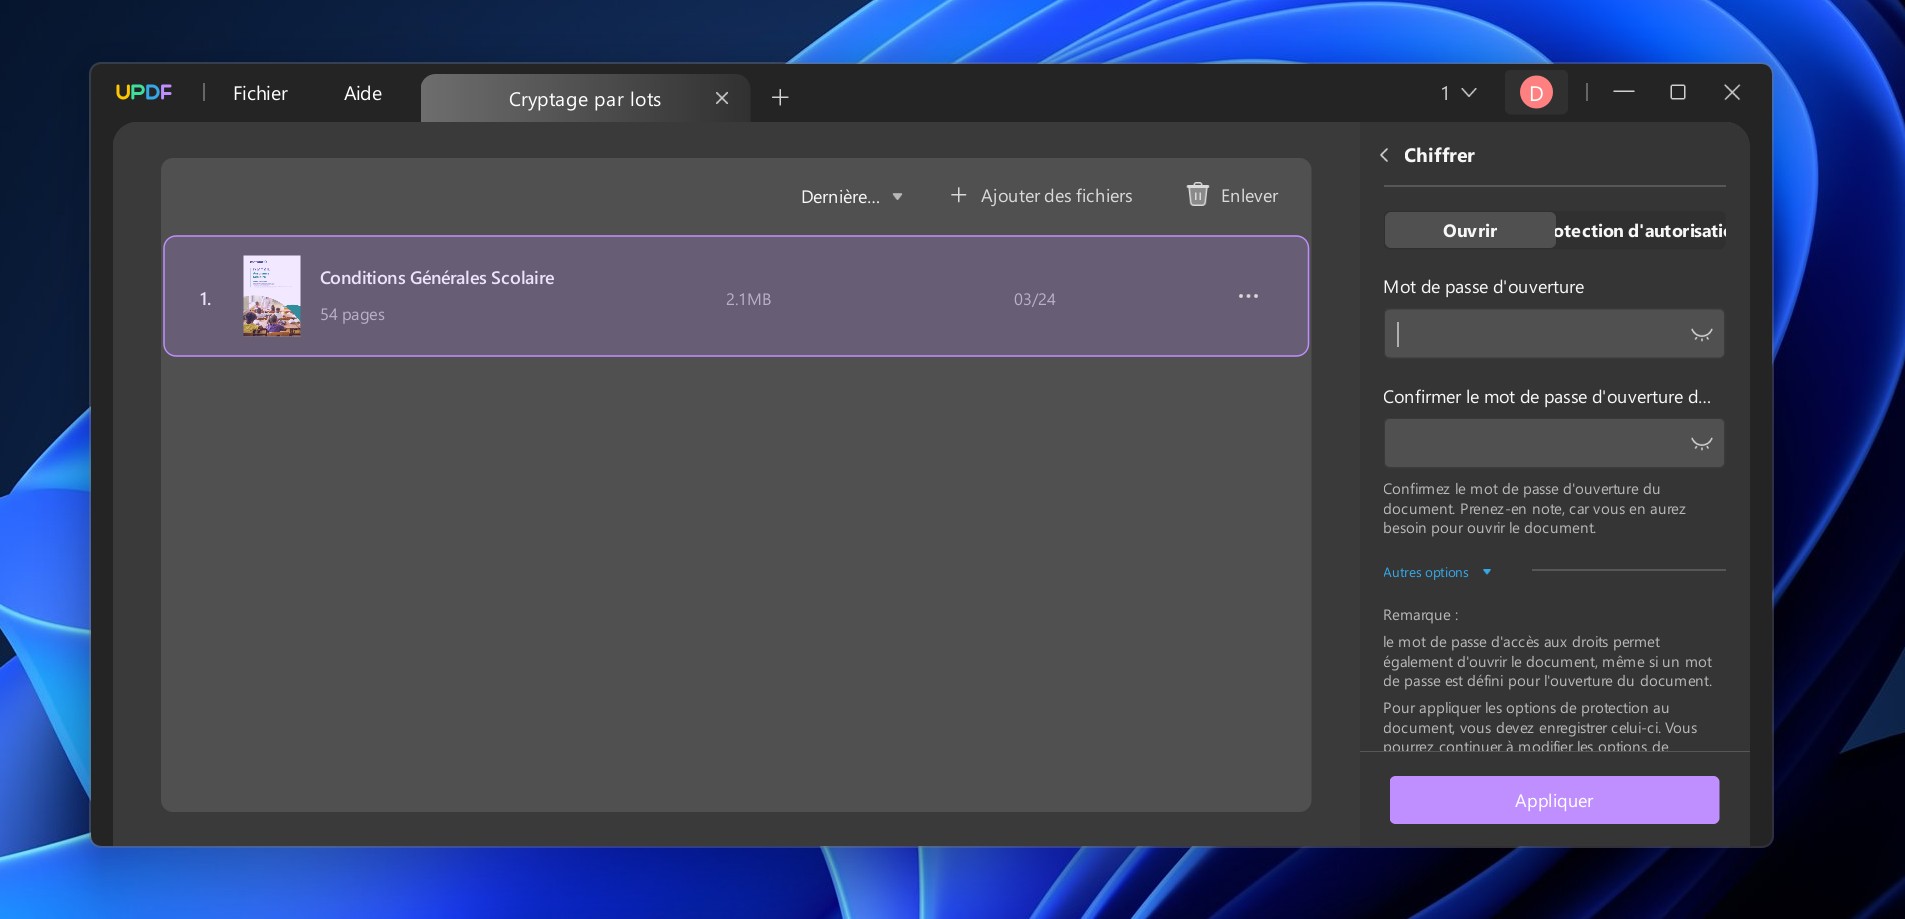The width and height of the screenshot is (1905, 919).
Task: Click Ajouter des fichiers button
Action: (x=1041, y=196)
